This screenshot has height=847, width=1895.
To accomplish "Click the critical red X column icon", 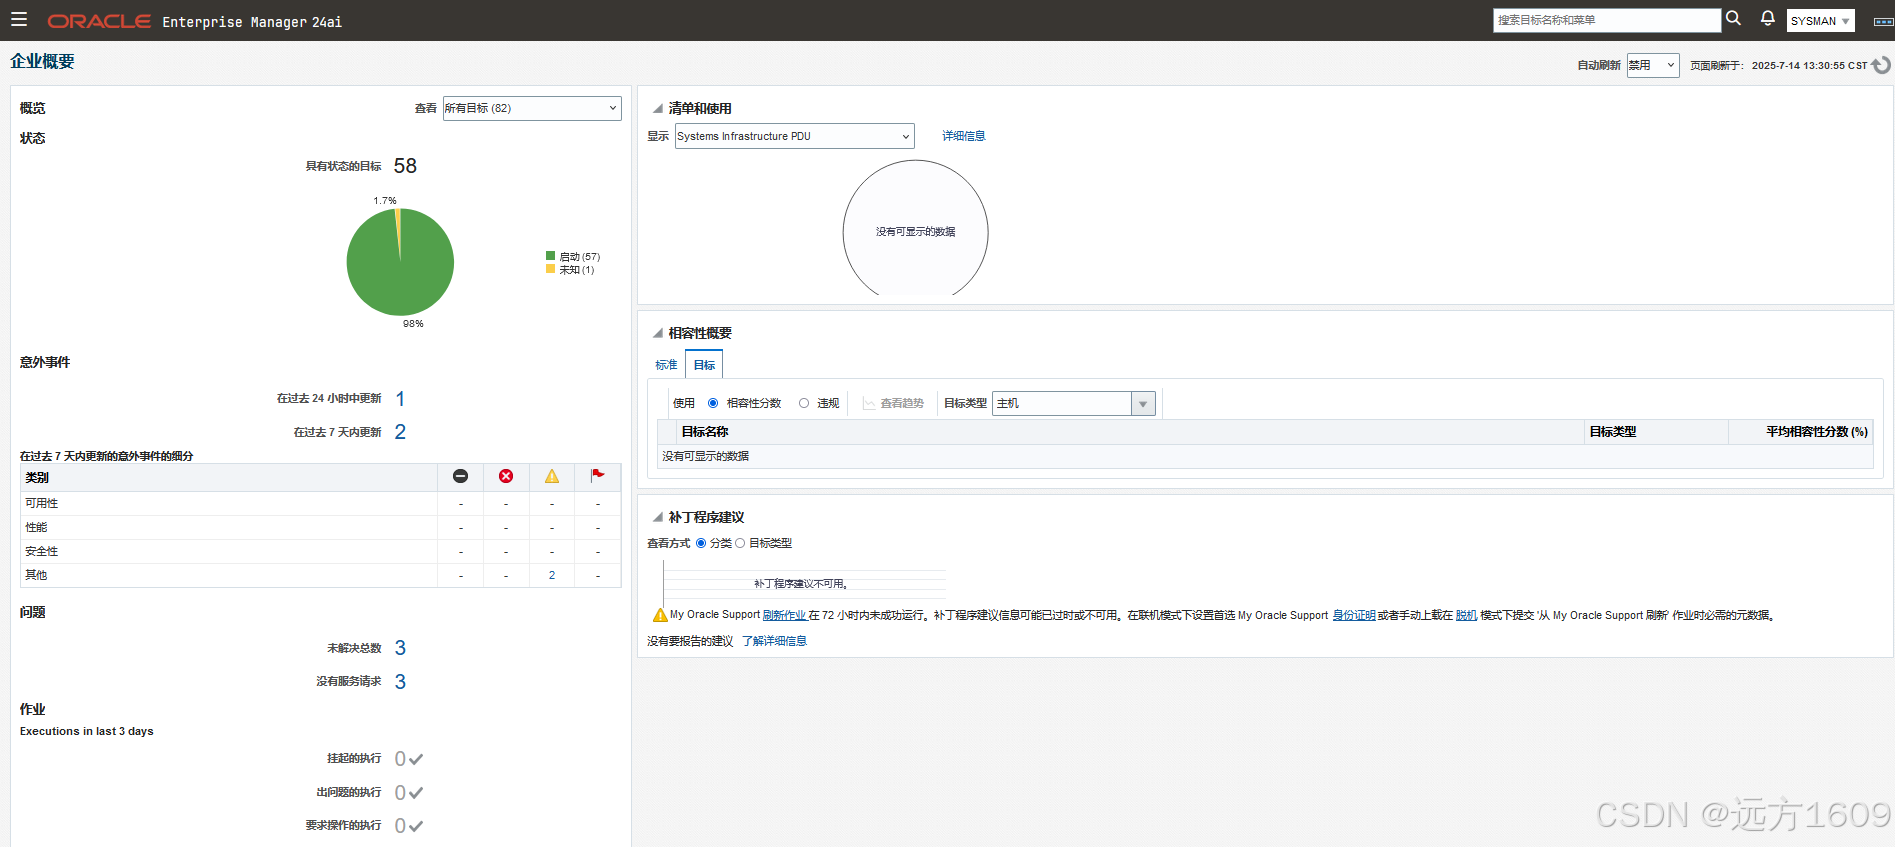I will [x=506, y=476].
